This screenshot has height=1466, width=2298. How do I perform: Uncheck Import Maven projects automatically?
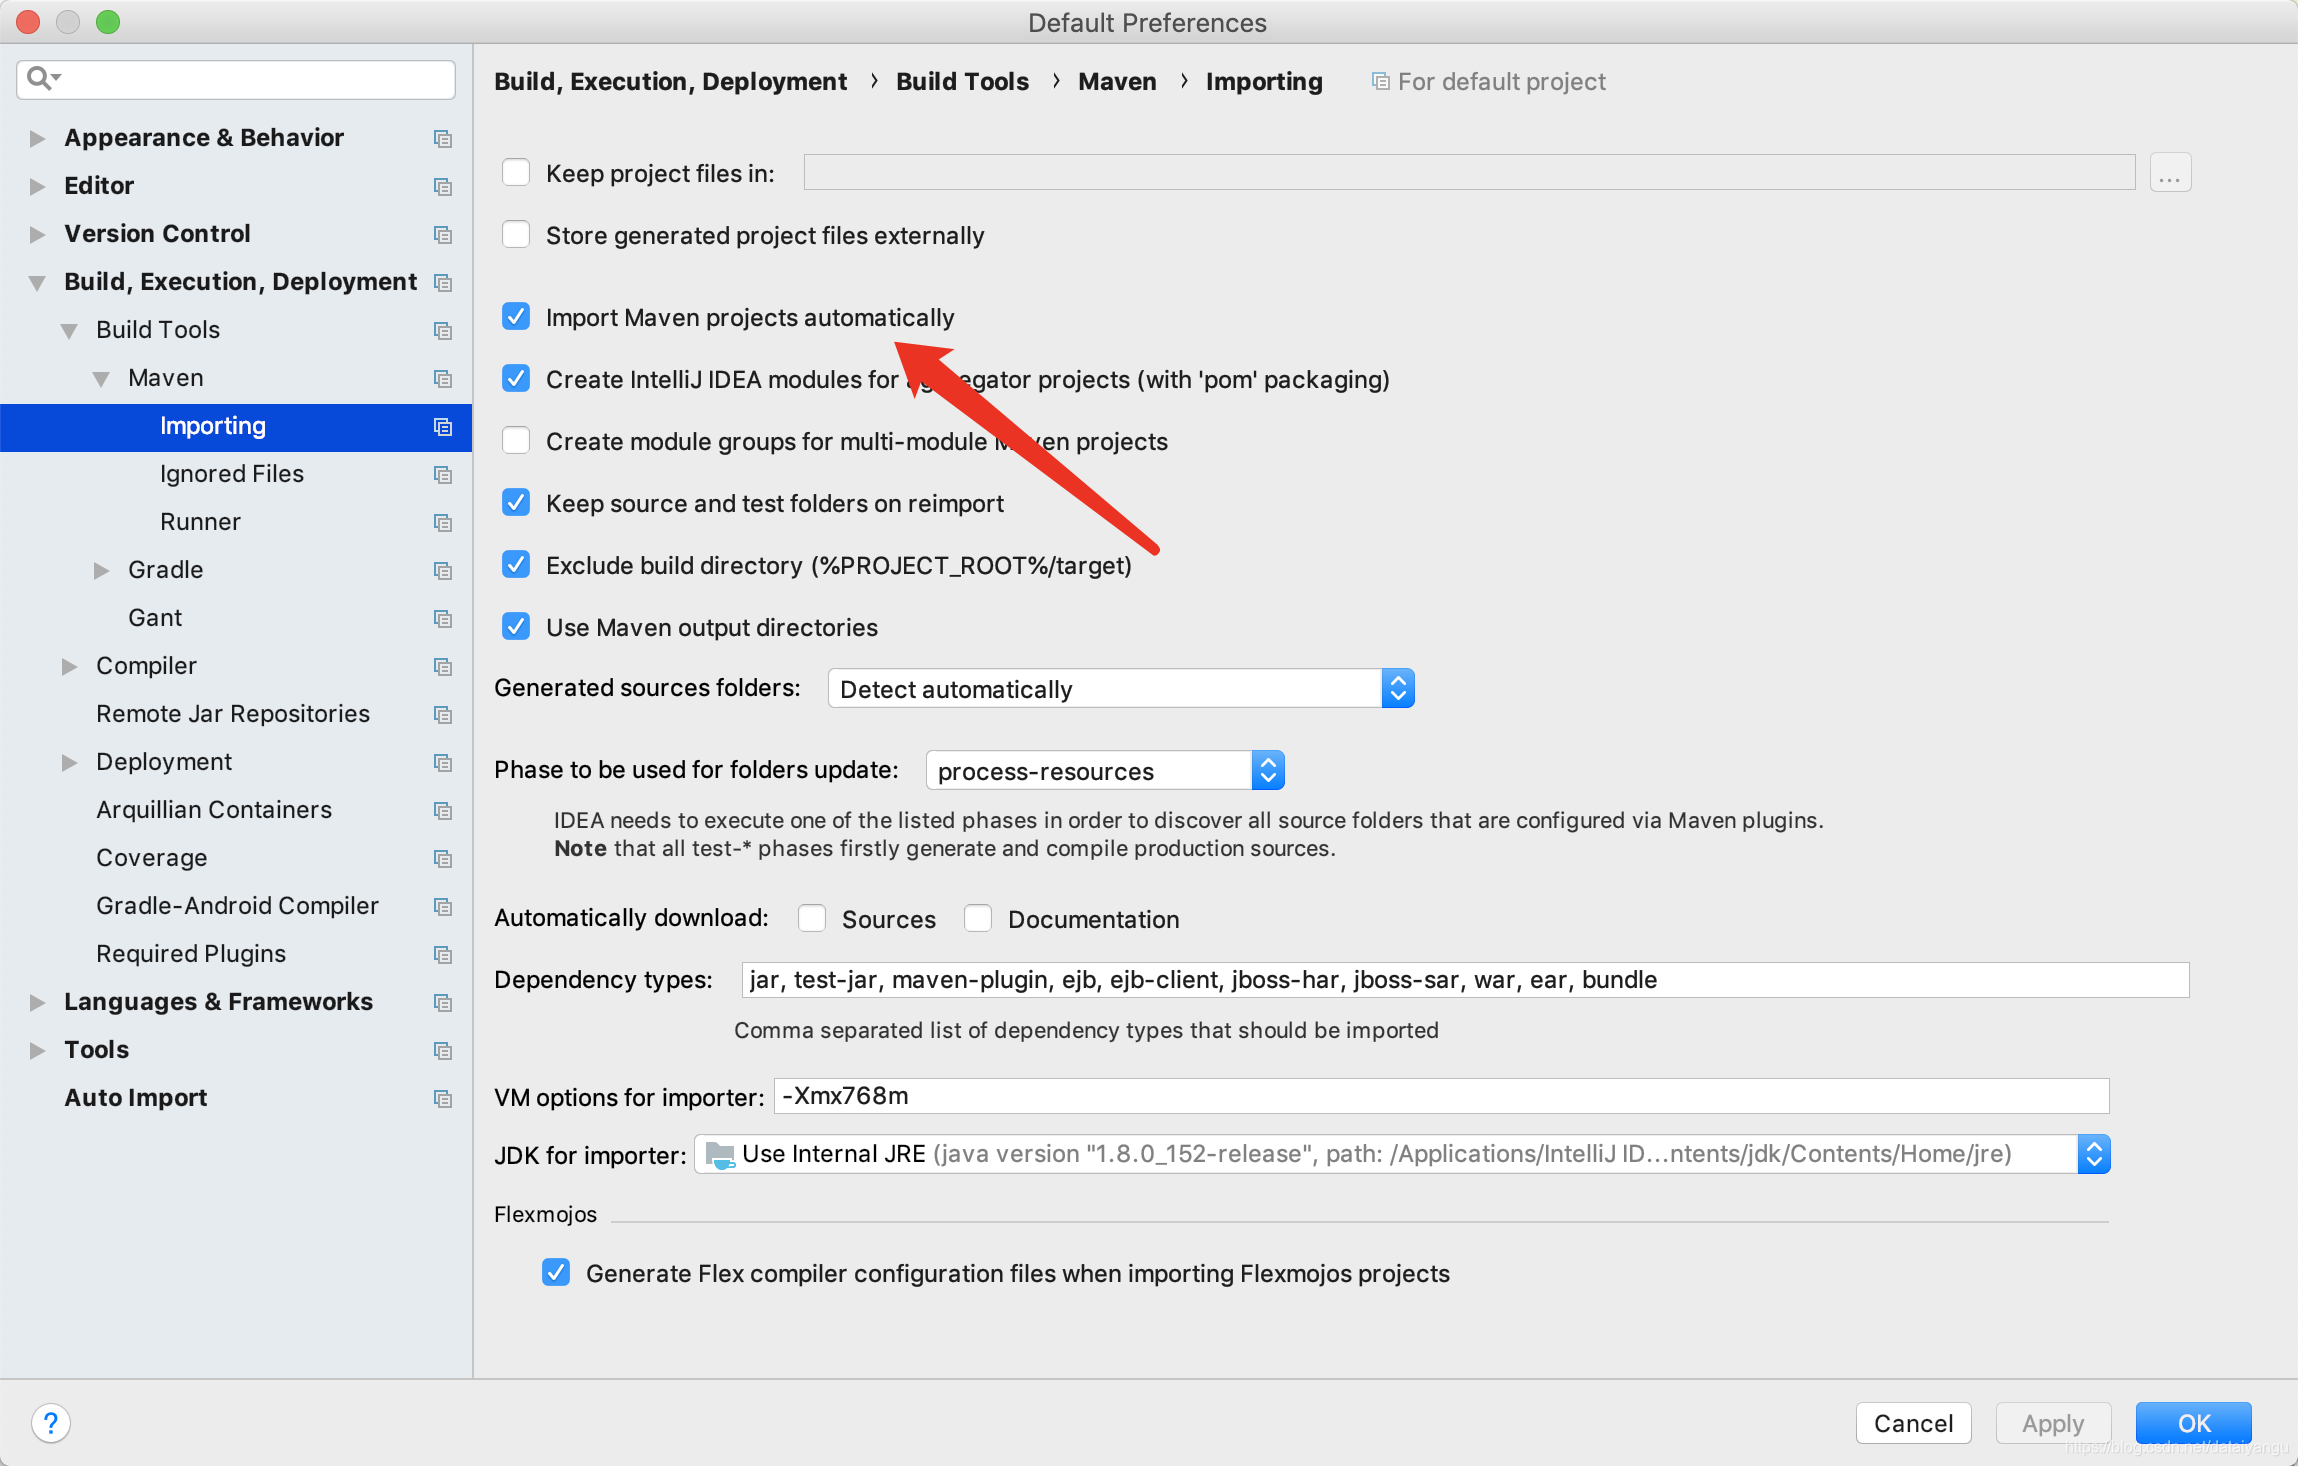[516, 317]
